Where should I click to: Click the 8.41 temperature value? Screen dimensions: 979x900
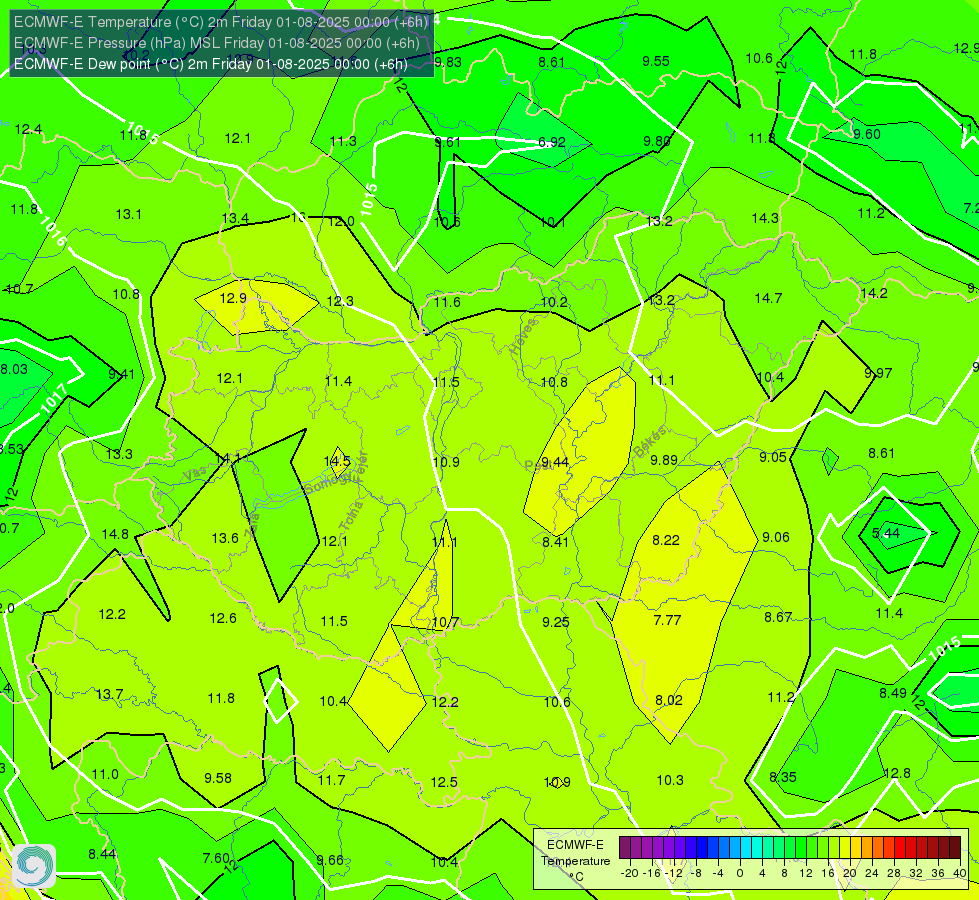(x=555, y=542)
